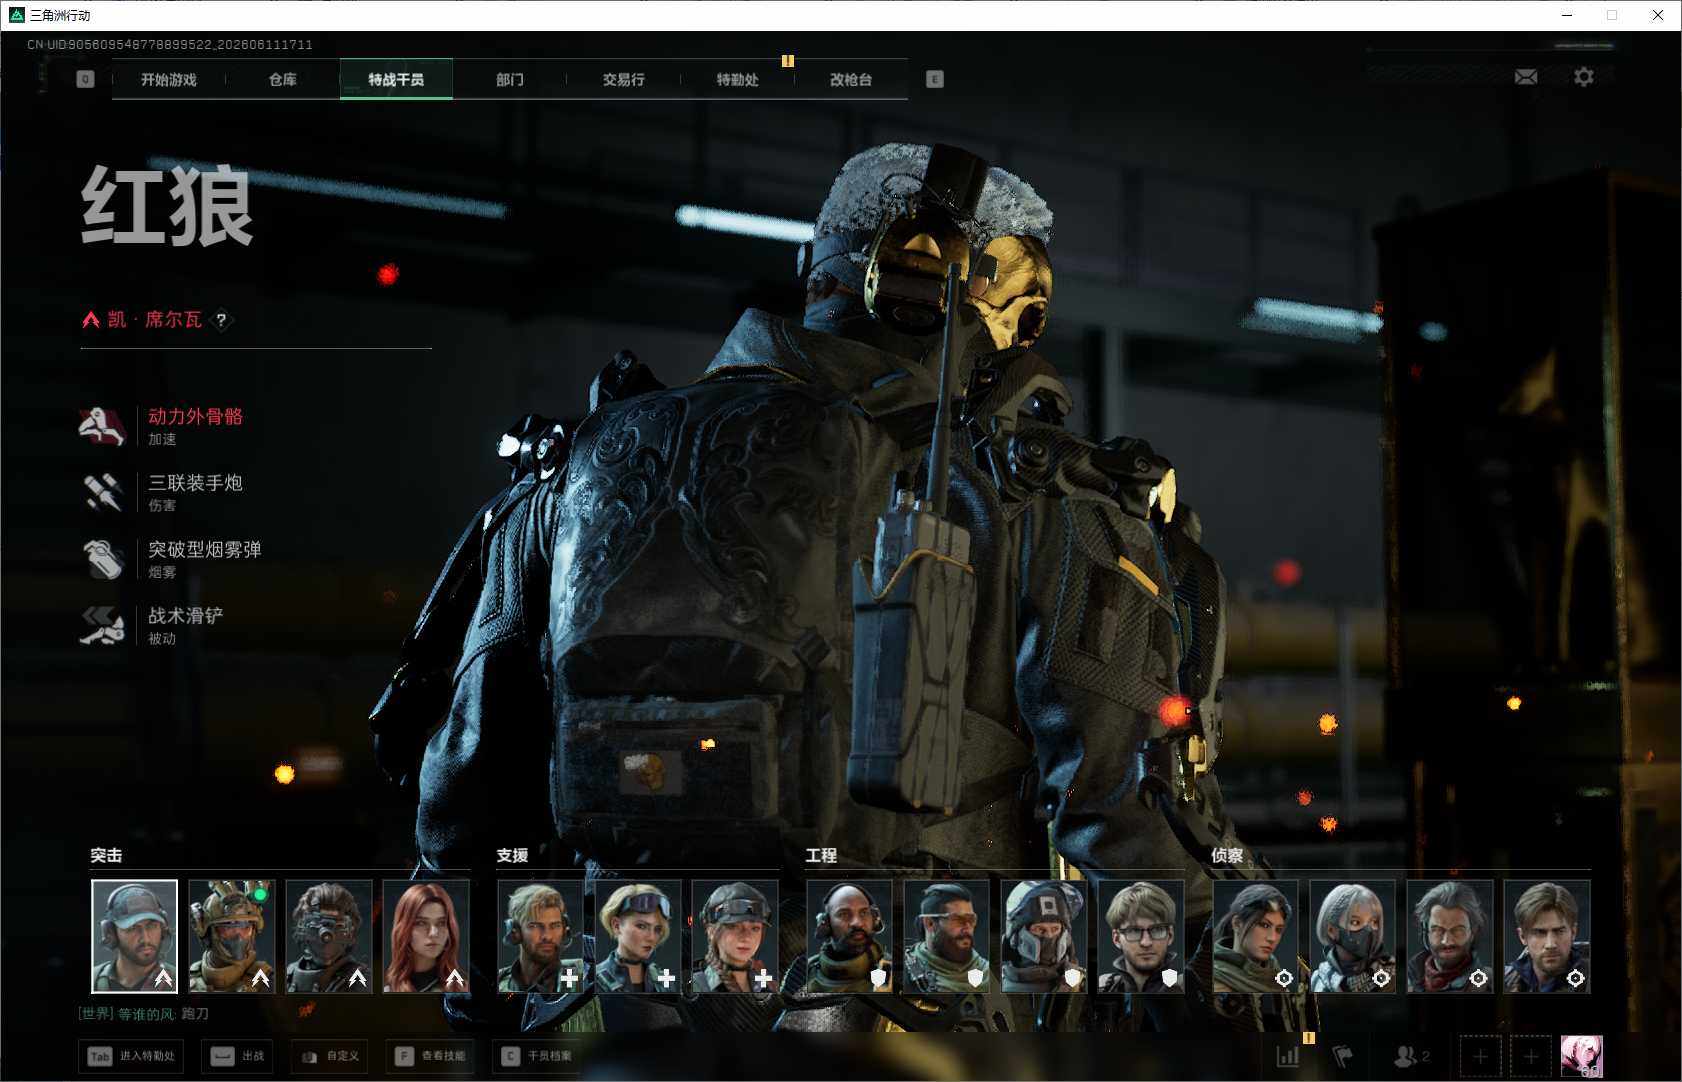Select the bearded recon operator with red scarf
Image resolution: width=1682 pixels, height=1082 pixels.
(x=1449, y=936)
